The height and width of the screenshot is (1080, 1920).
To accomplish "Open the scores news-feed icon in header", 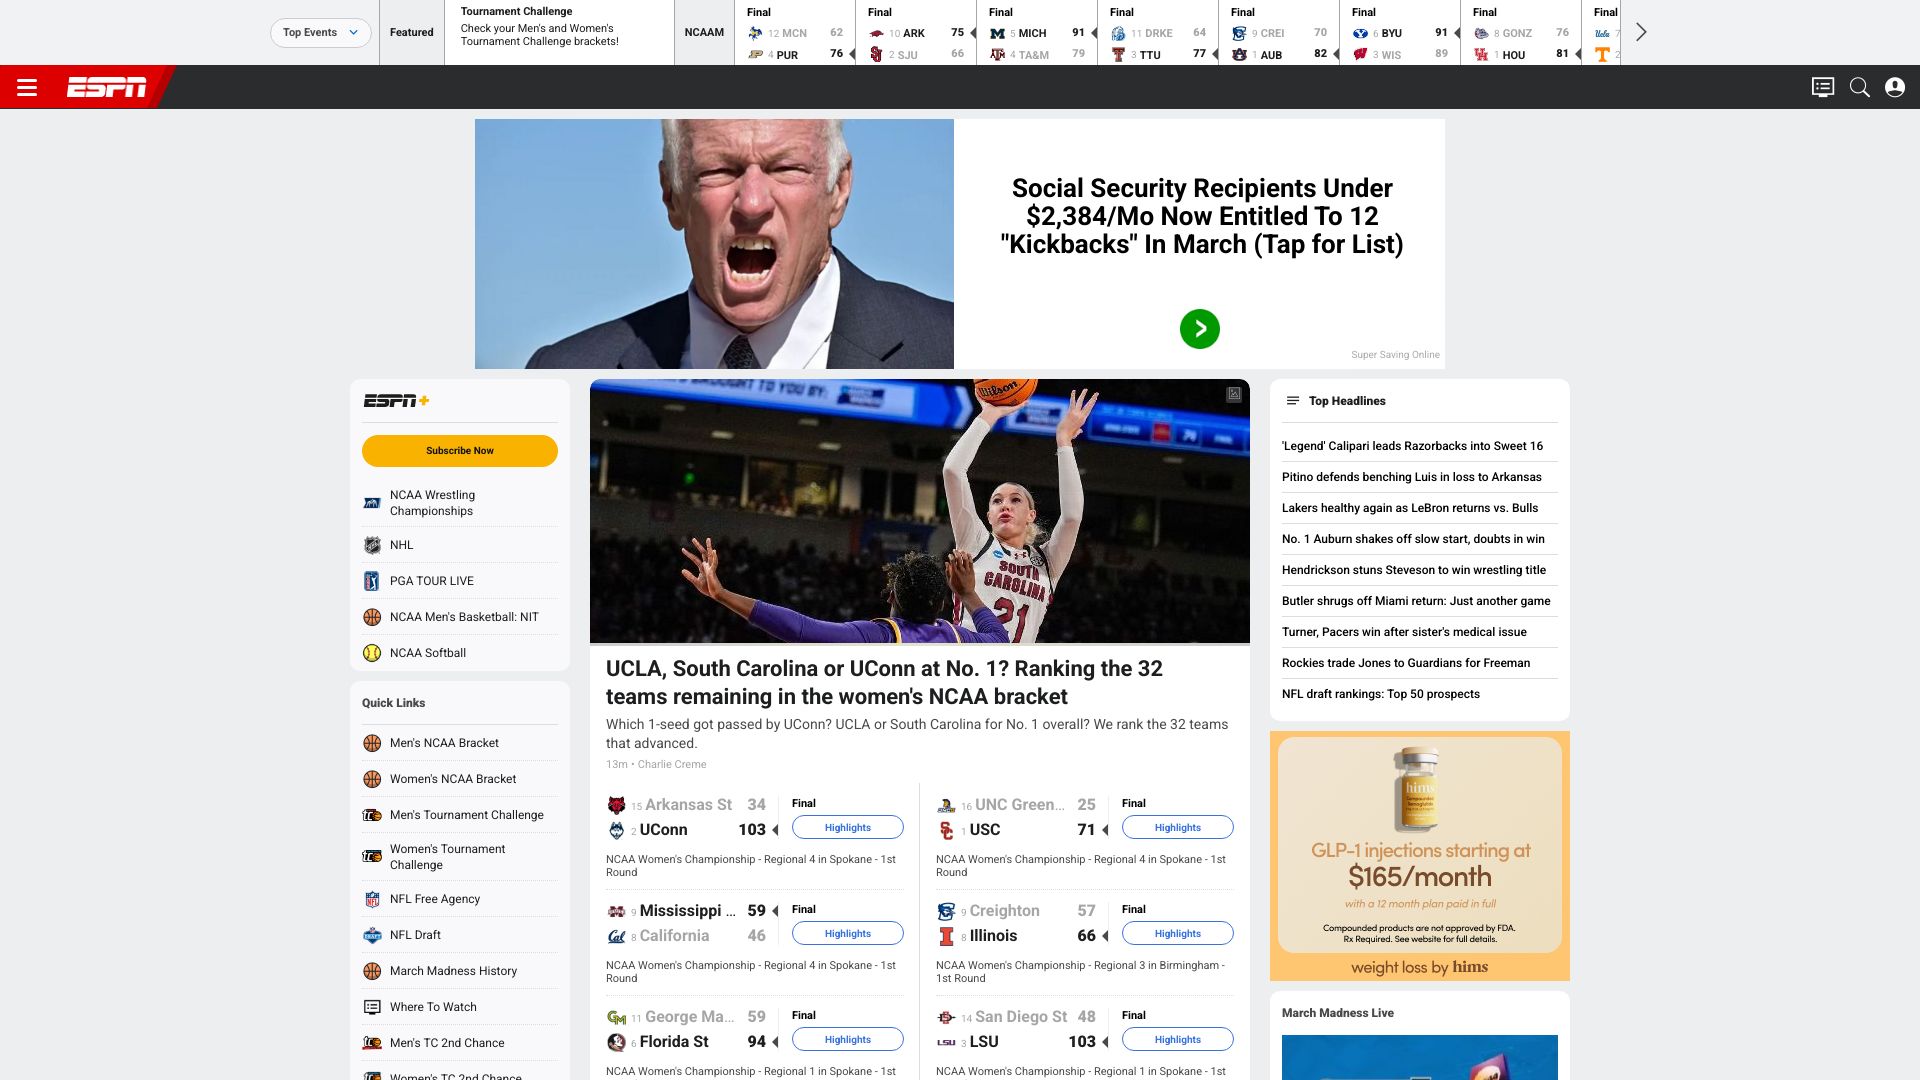I will click(1822, 88).
